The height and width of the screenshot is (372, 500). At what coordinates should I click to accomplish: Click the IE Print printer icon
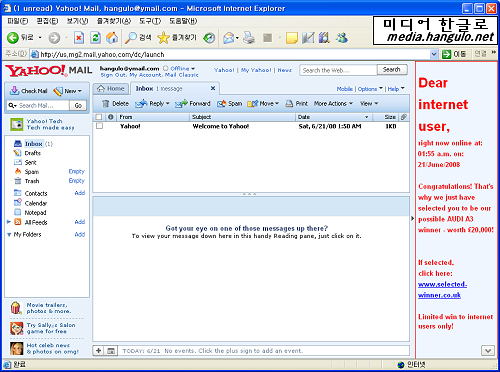tap(249, 38)
